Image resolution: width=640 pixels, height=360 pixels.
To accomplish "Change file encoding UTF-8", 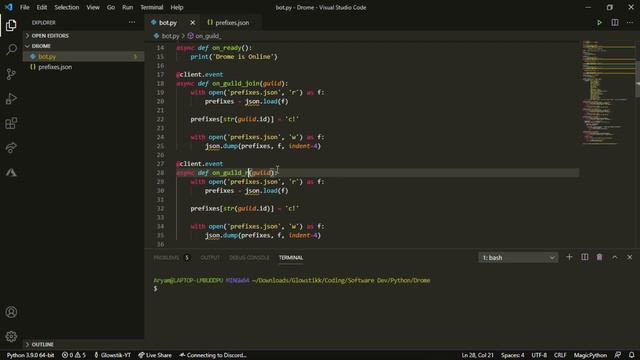I will (539, 355).
